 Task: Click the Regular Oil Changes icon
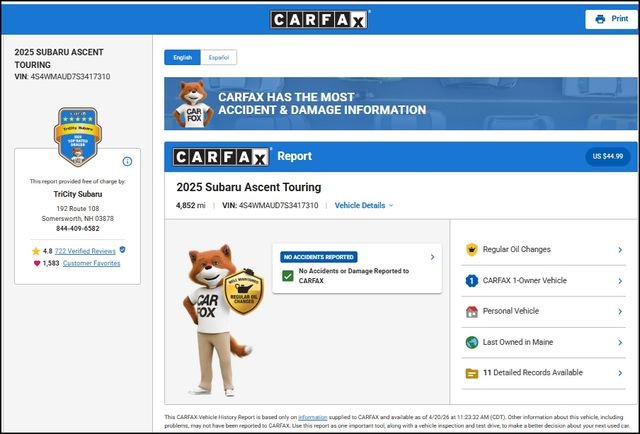(471, 249)
